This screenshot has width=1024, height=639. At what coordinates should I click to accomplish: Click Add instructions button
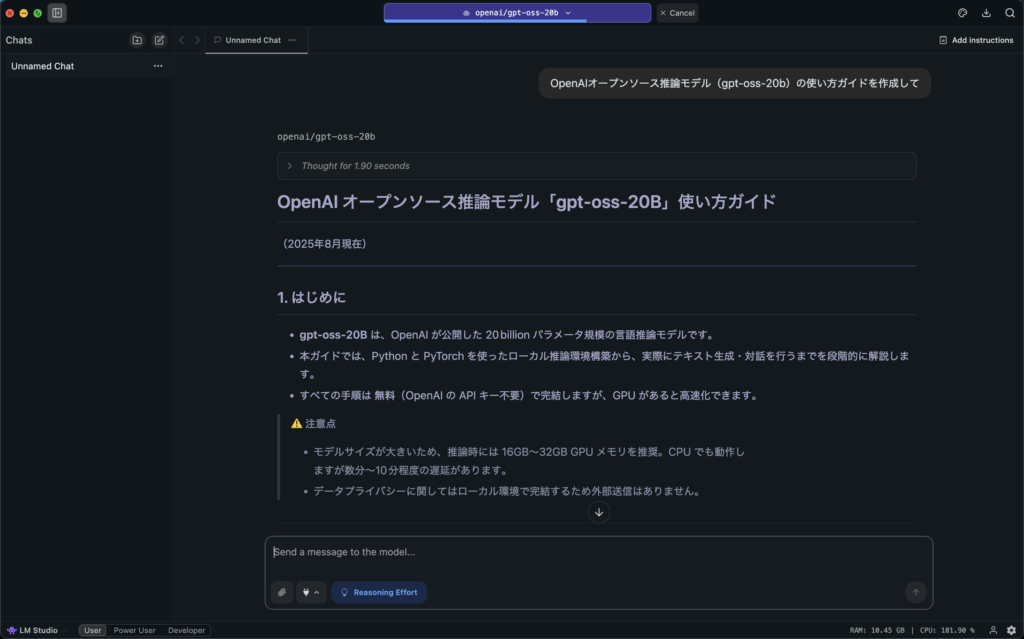[x=976, y=40]
